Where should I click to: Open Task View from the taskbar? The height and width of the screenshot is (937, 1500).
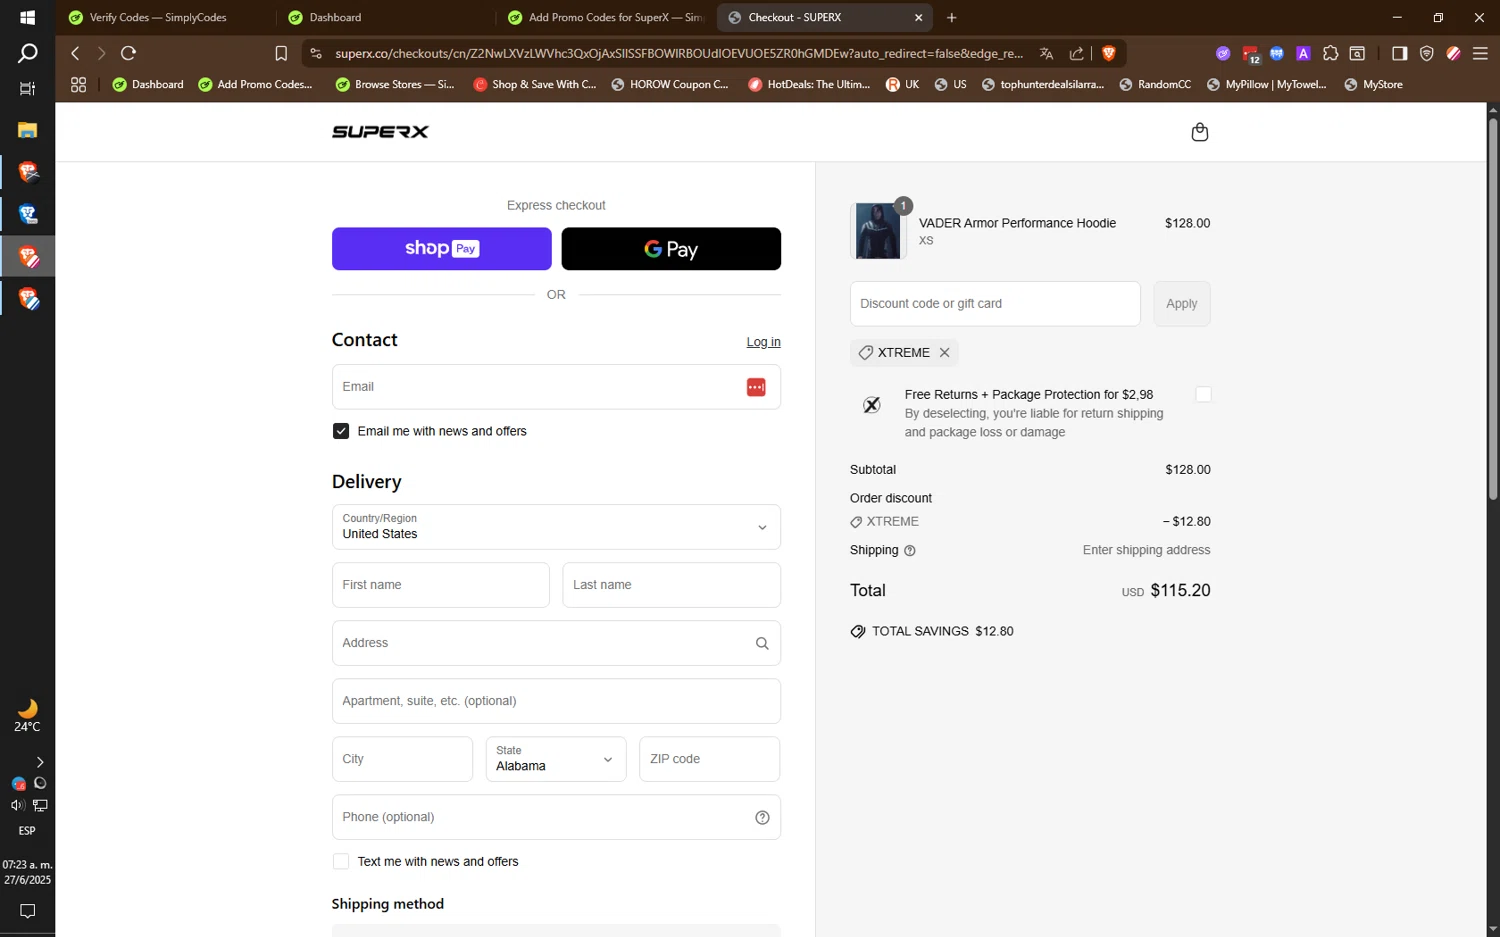coord(27,89)
